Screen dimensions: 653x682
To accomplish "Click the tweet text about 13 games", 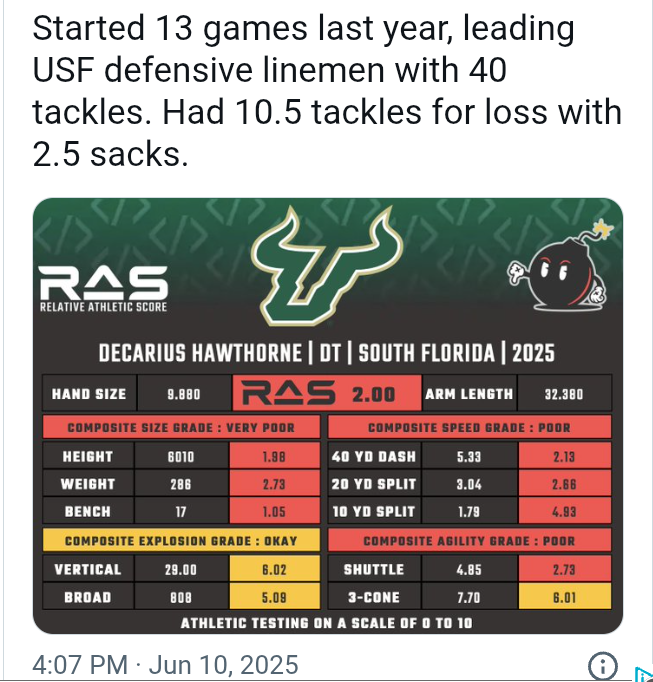I will click(326, 90).
